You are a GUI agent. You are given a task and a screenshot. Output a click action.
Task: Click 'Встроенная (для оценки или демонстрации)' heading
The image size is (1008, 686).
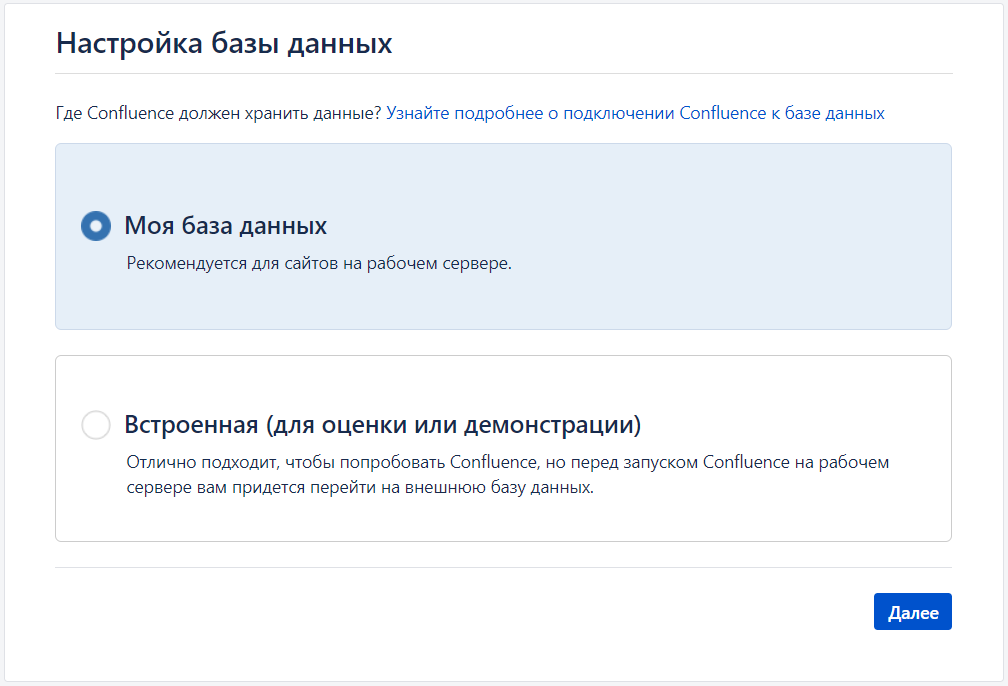pos(382,425)
